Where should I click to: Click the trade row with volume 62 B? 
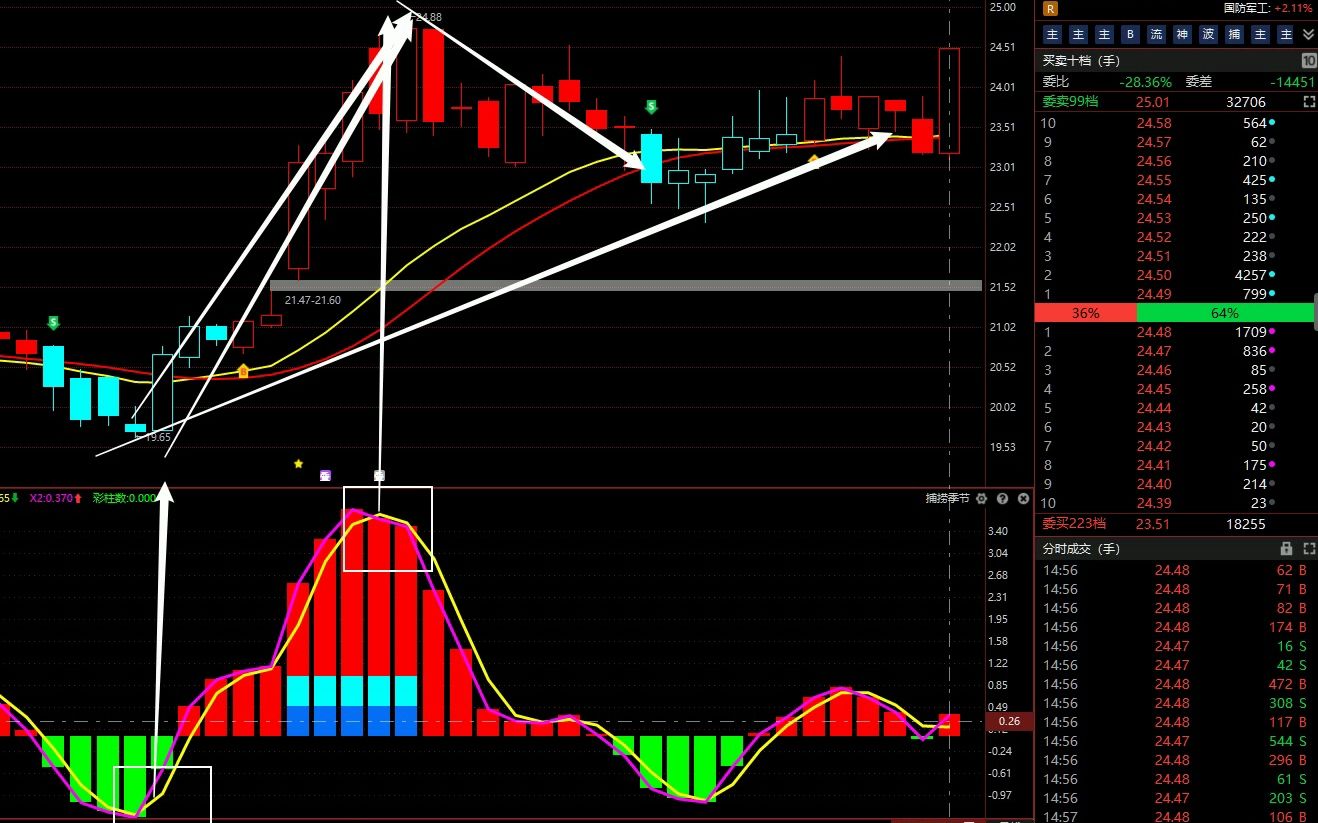click(x=1176, y=570)
